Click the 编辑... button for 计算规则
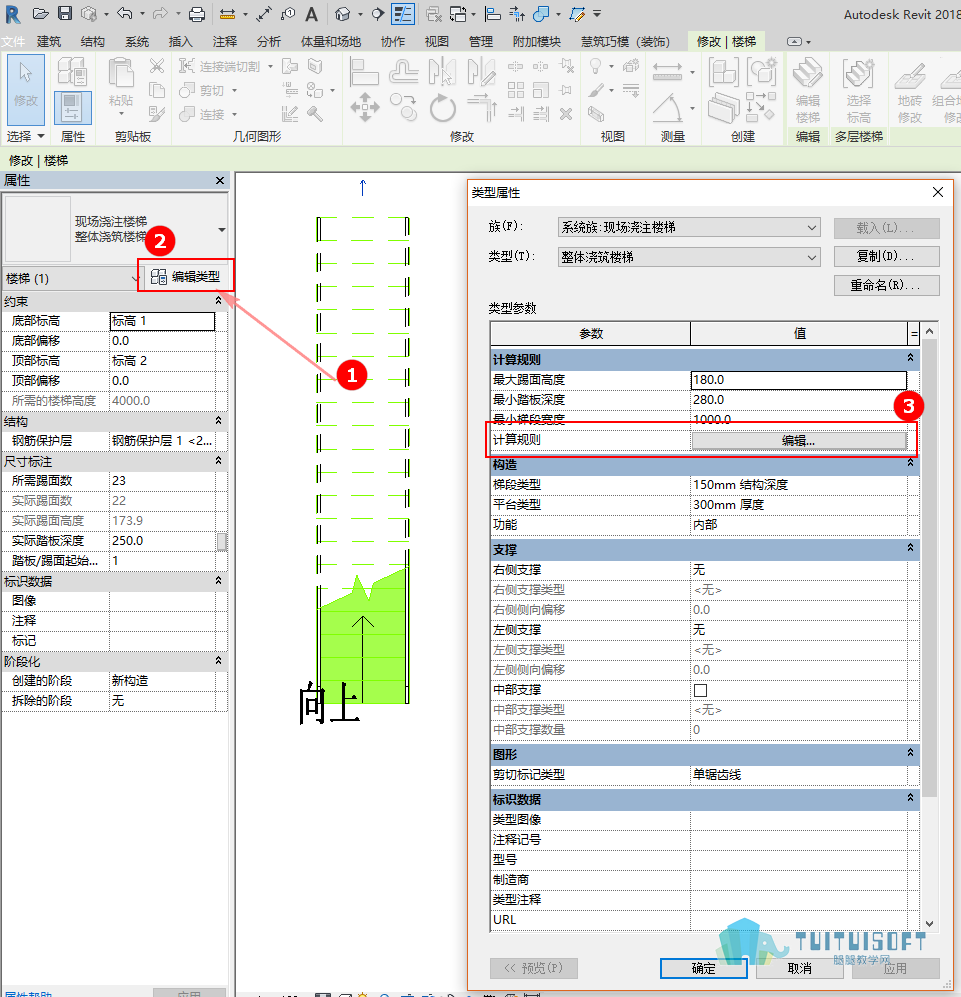This screenshot has height=997, width=961. 799,441
